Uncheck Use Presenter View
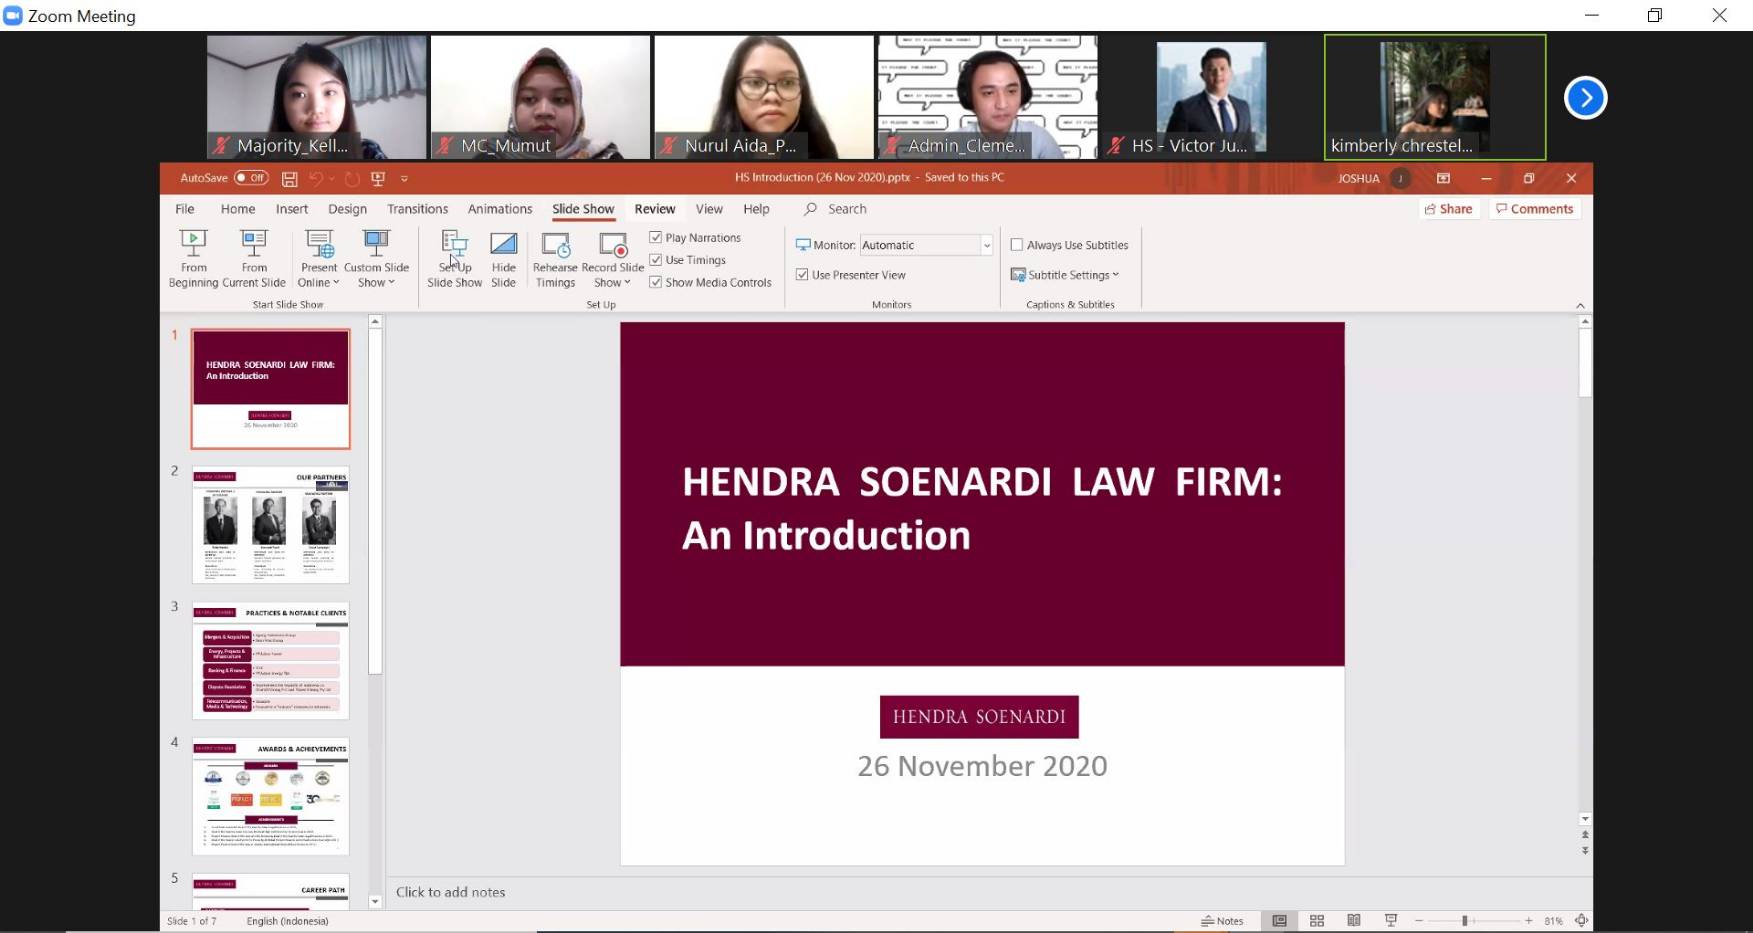The image size is (1753, 933). pyautogui.click(x=803, y=274)
